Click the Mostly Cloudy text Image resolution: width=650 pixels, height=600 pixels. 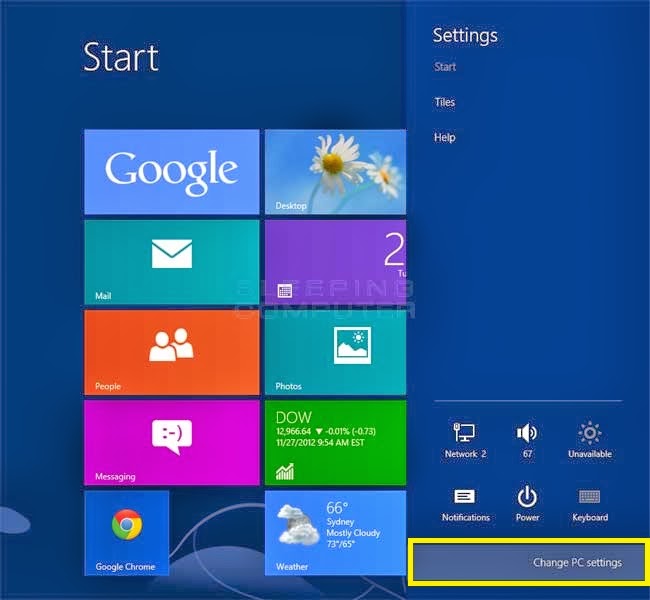tap(353, 533)
